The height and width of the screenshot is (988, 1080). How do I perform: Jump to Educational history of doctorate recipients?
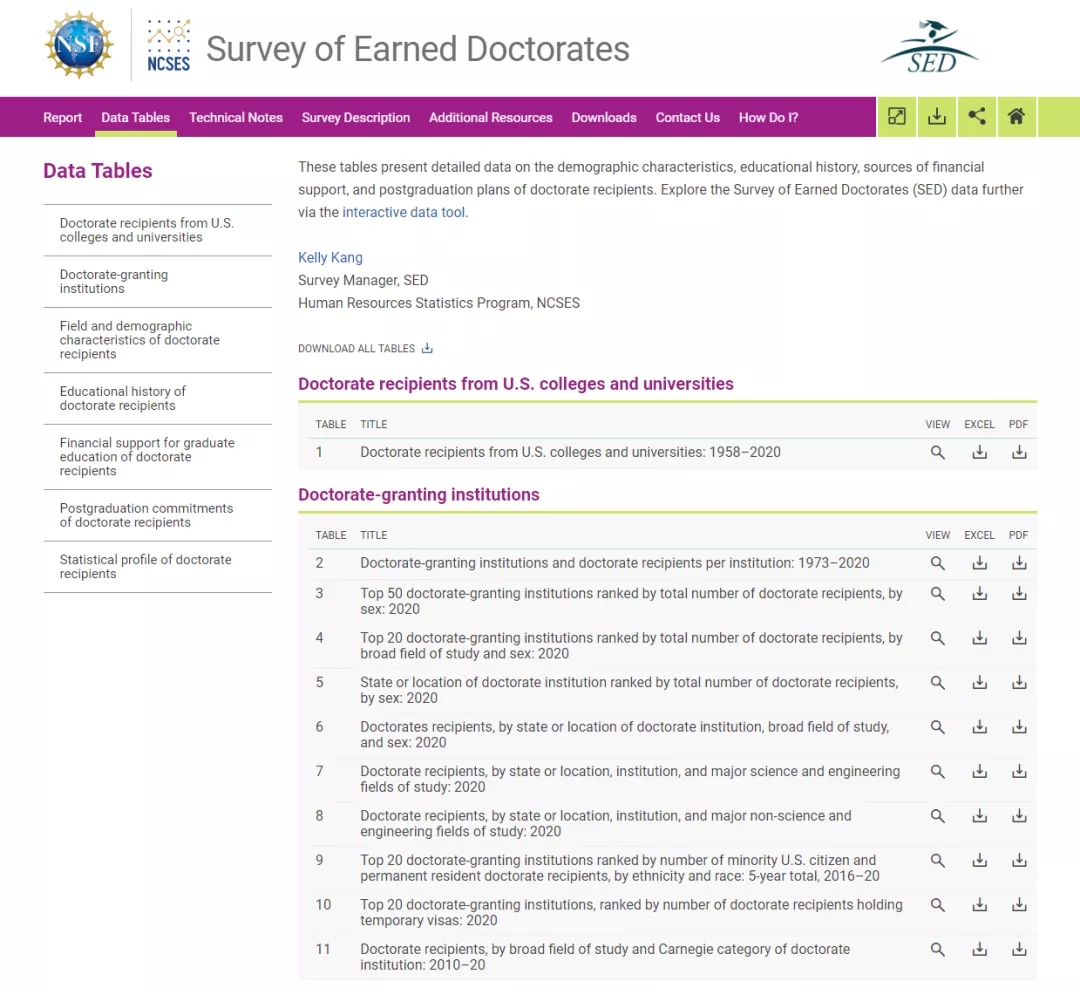[x=122, y=398]
